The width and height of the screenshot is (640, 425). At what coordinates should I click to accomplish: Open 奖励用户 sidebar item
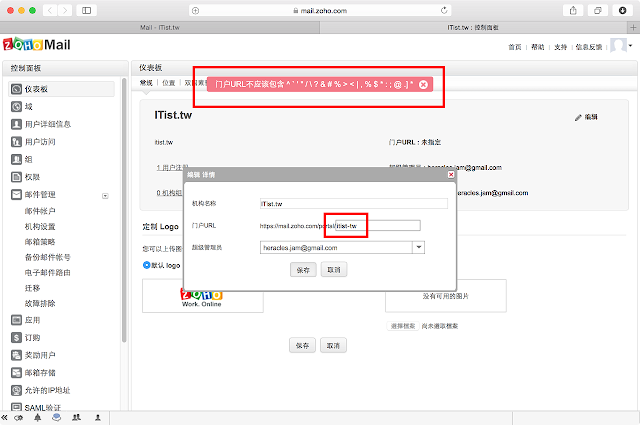point(33,355)
